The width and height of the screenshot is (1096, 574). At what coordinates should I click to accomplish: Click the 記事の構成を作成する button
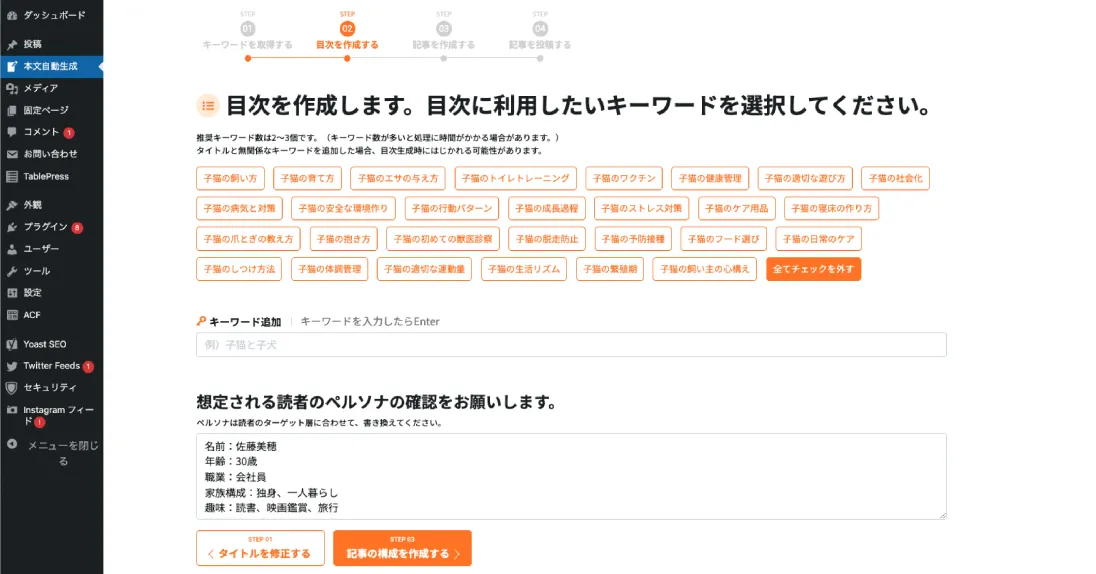[x=402, y=548]
